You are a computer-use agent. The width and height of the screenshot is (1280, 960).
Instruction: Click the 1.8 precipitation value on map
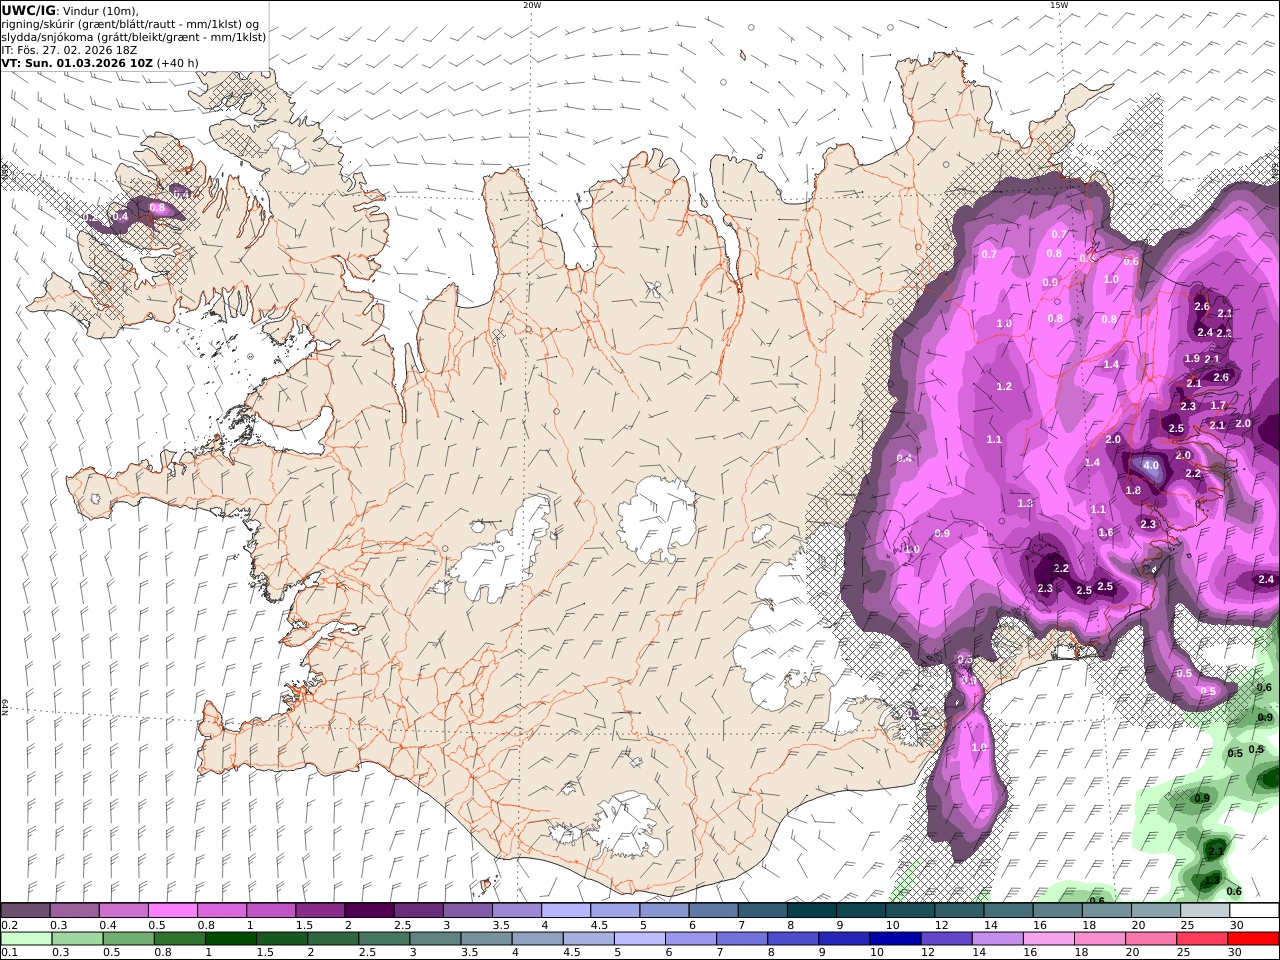point(1133,490)
